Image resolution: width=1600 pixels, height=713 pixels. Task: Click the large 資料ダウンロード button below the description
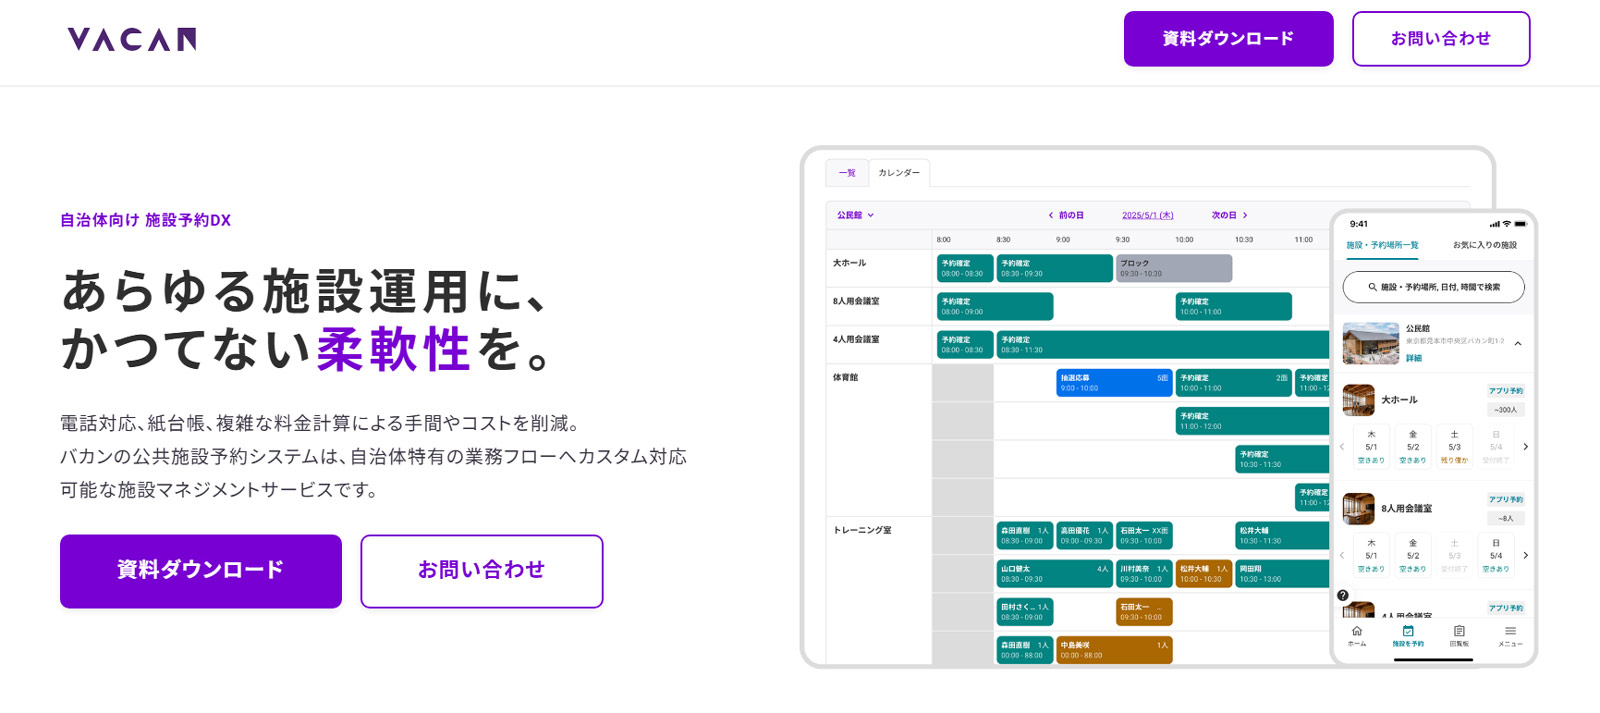pos(201,571)
